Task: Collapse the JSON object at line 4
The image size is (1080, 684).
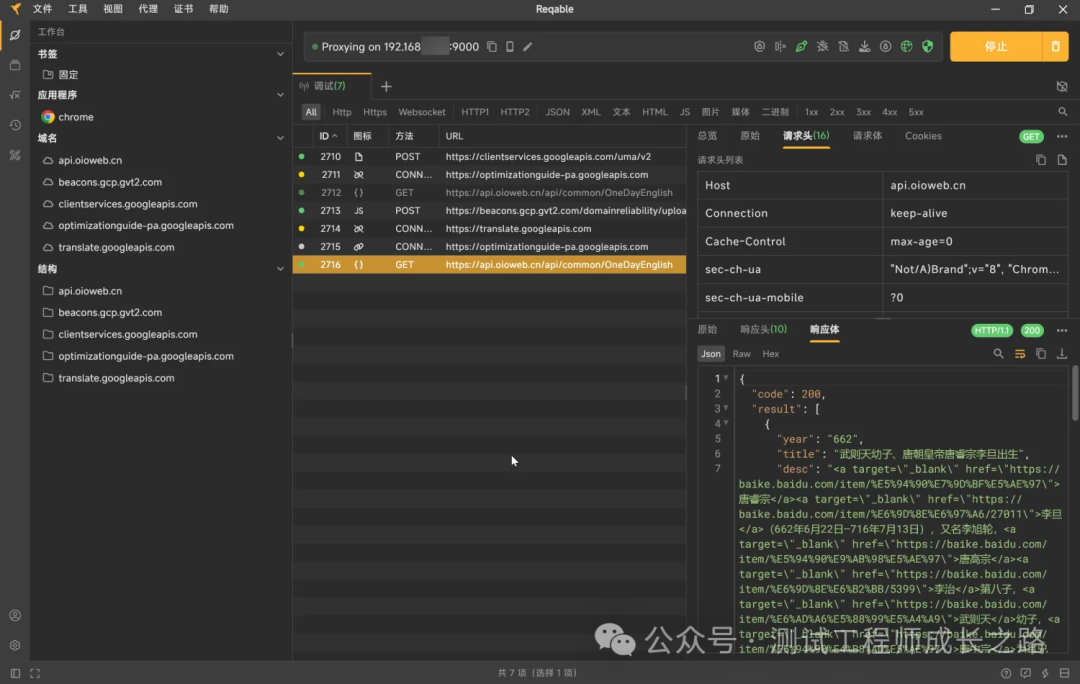Action: tap(726, 424)
